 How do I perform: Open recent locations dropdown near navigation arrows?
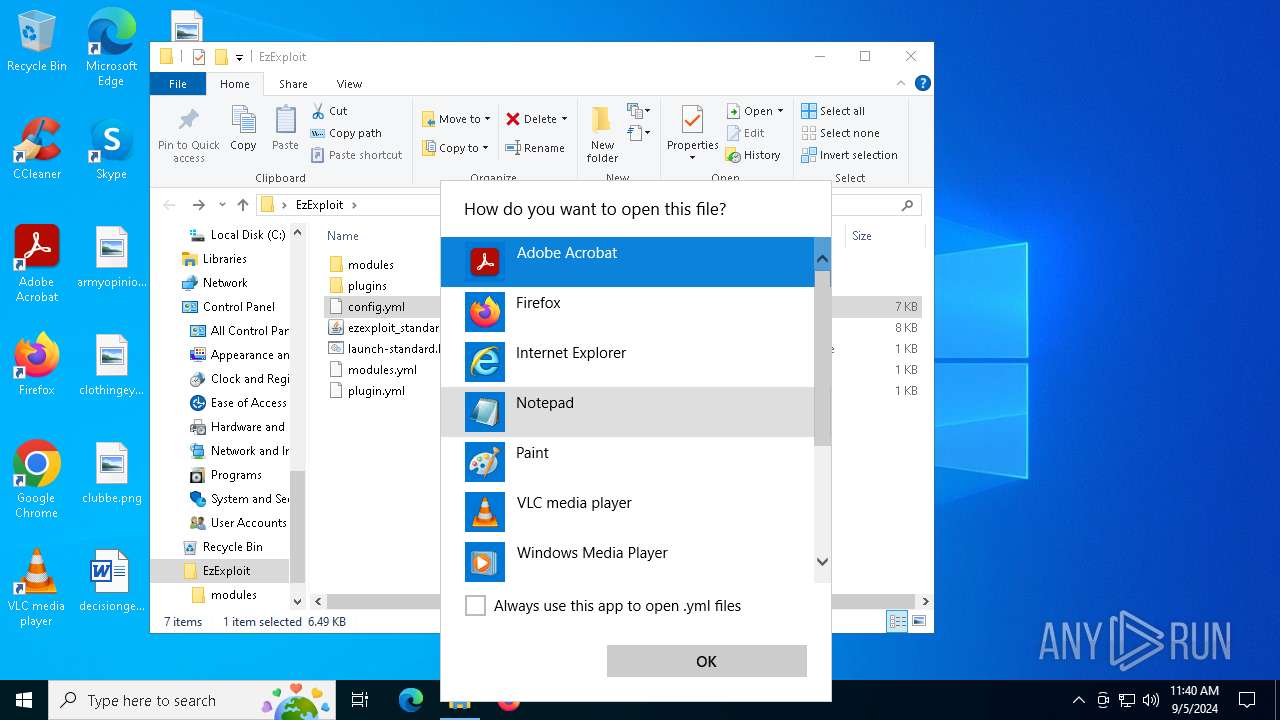tap(222, 205)
